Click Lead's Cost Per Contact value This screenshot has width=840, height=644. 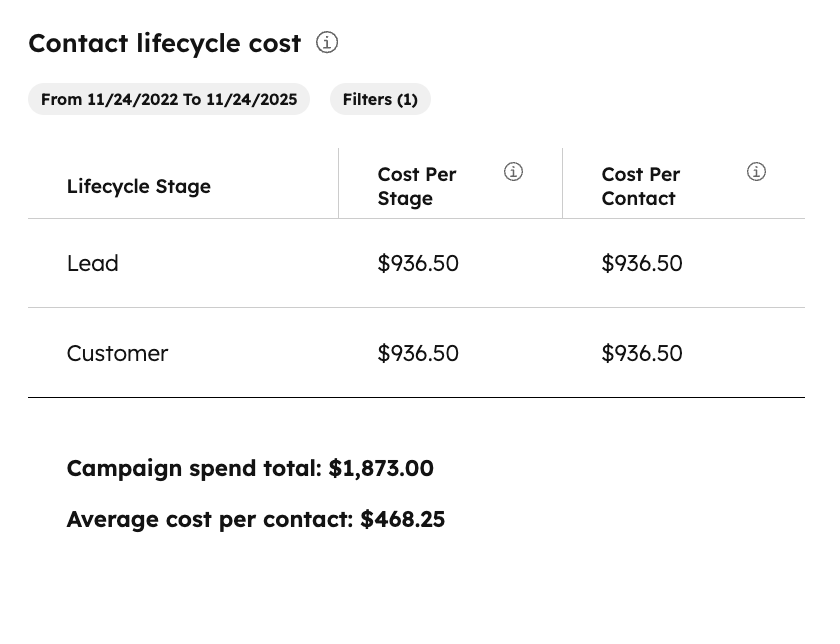pos(642,263)
